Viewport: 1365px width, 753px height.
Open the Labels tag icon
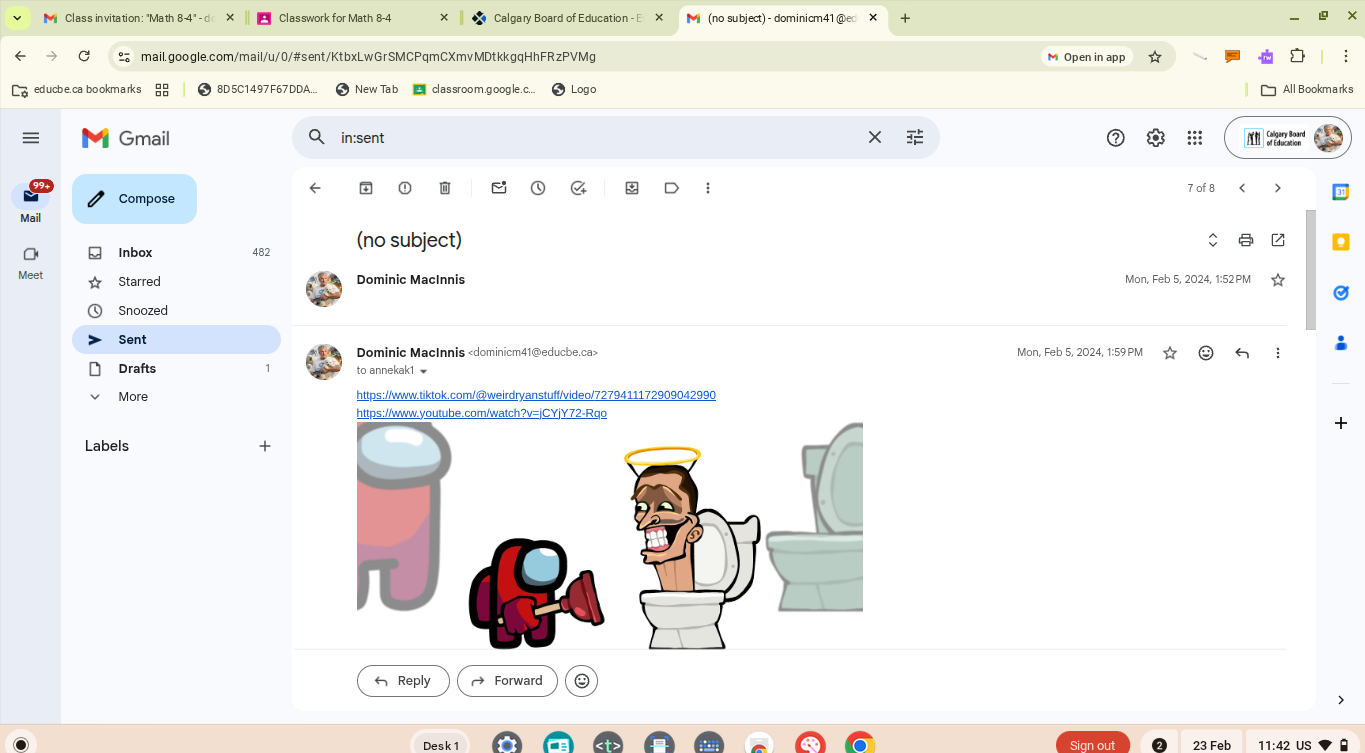pos(671,188)
